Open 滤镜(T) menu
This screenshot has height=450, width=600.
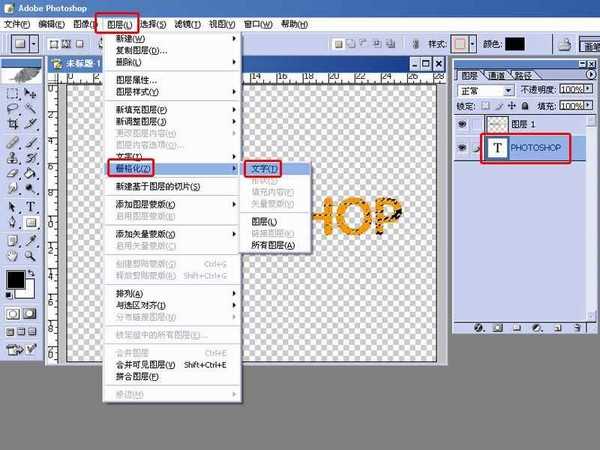click(x=188, y=24)
